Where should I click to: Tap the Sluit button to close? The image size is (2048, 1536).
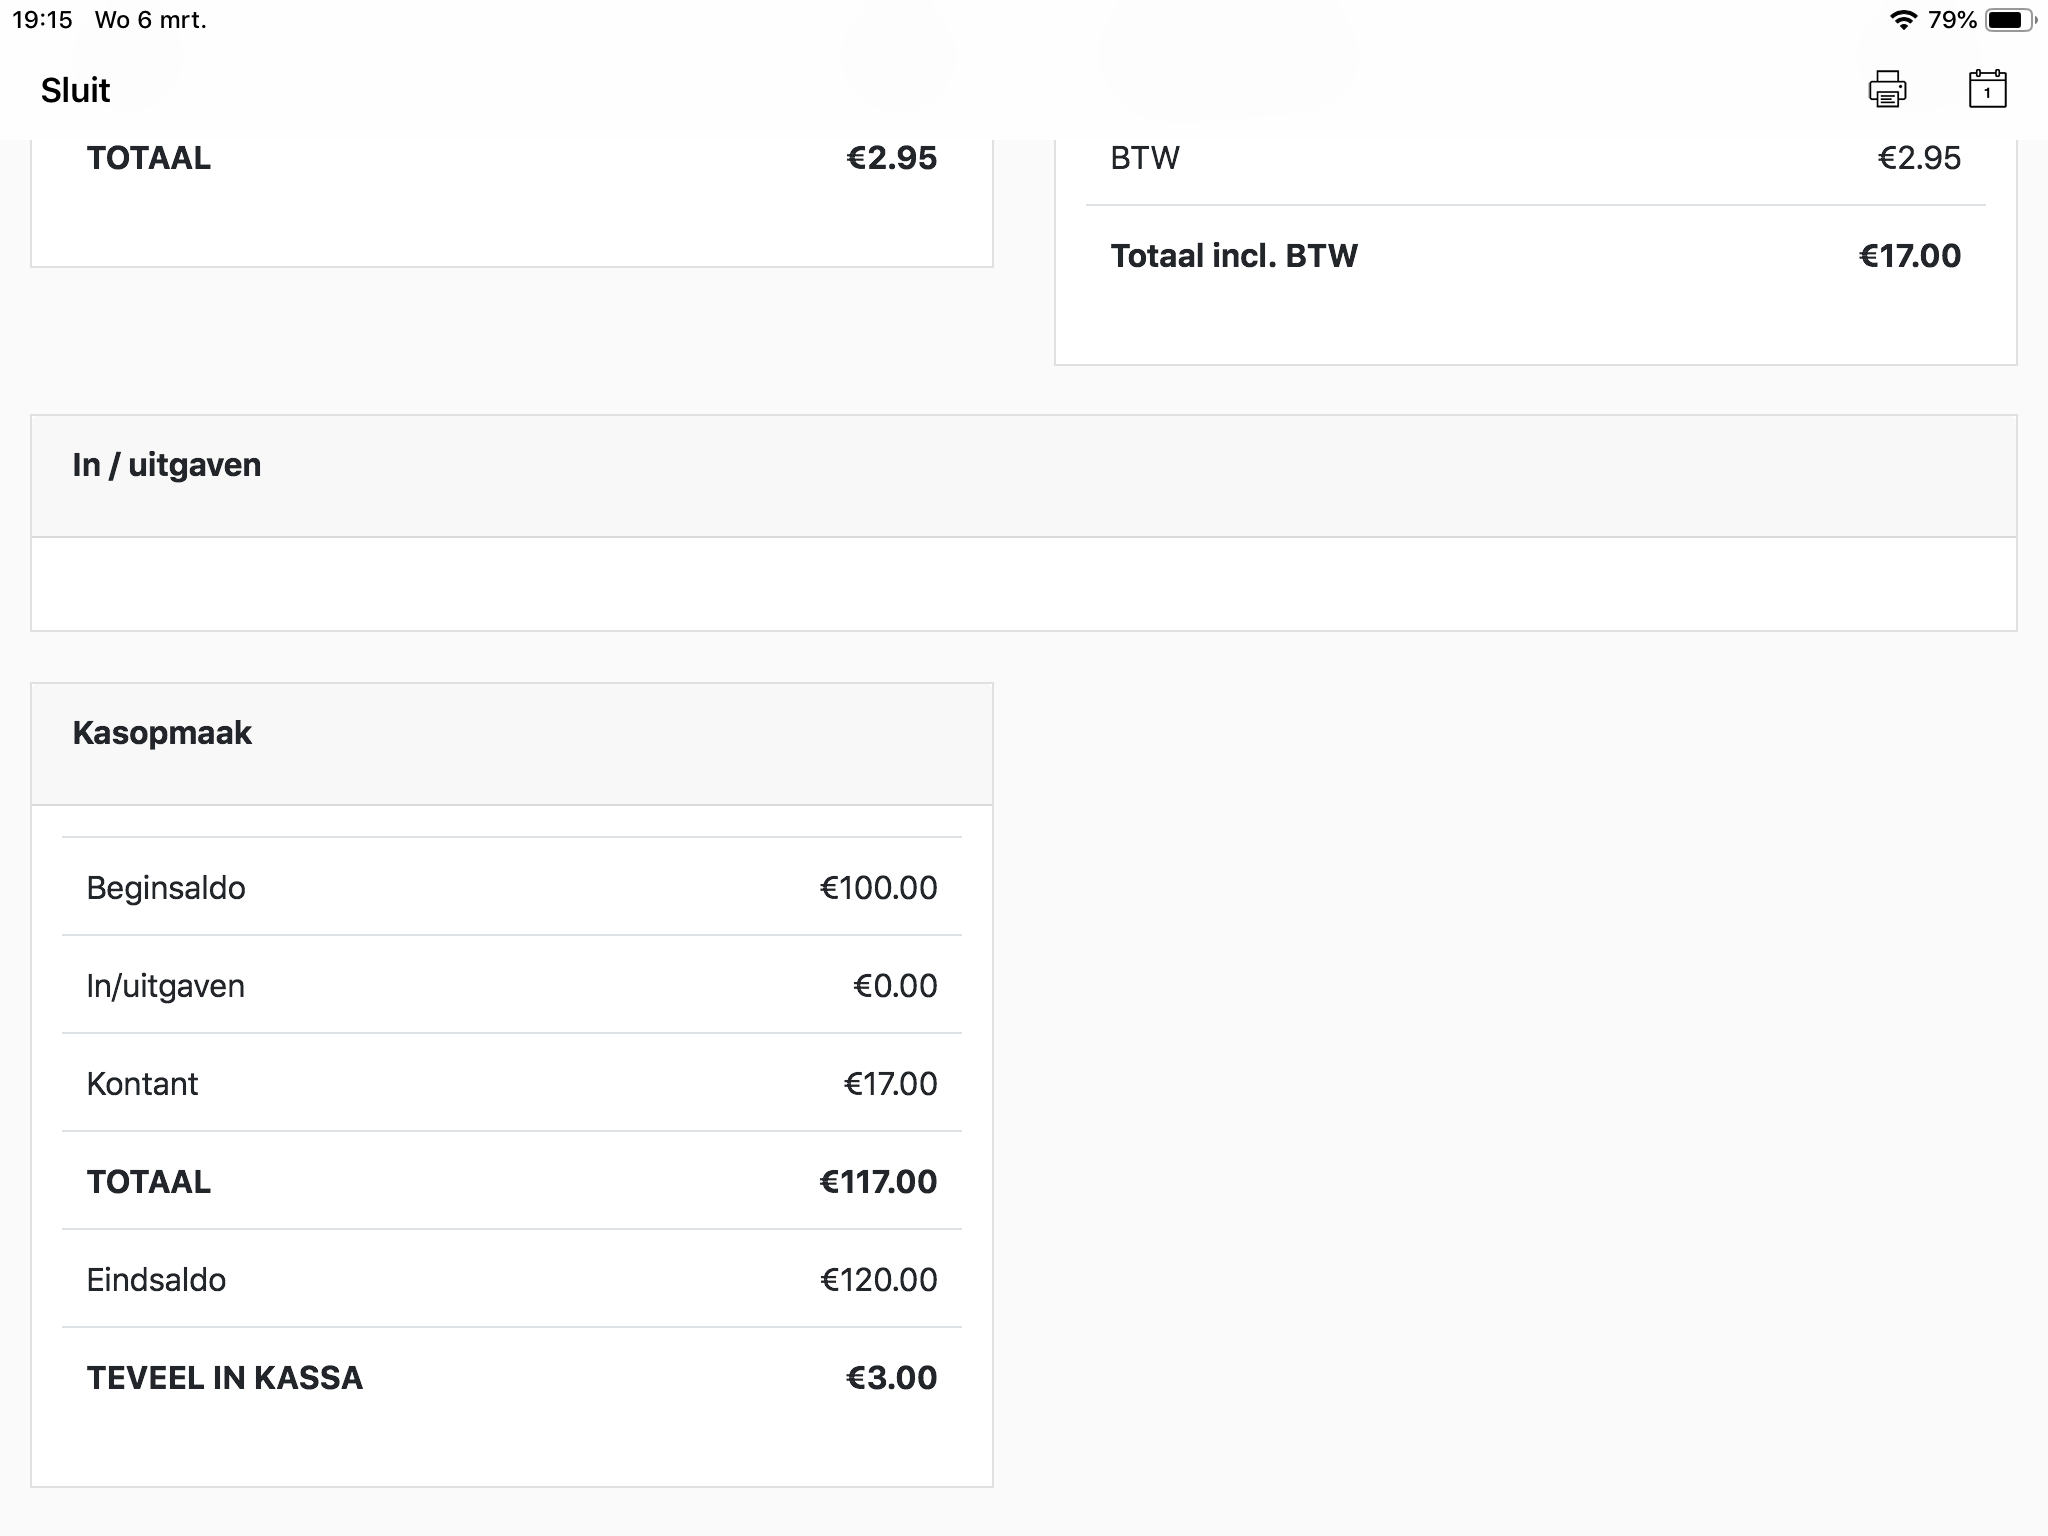tap(75, 90)
